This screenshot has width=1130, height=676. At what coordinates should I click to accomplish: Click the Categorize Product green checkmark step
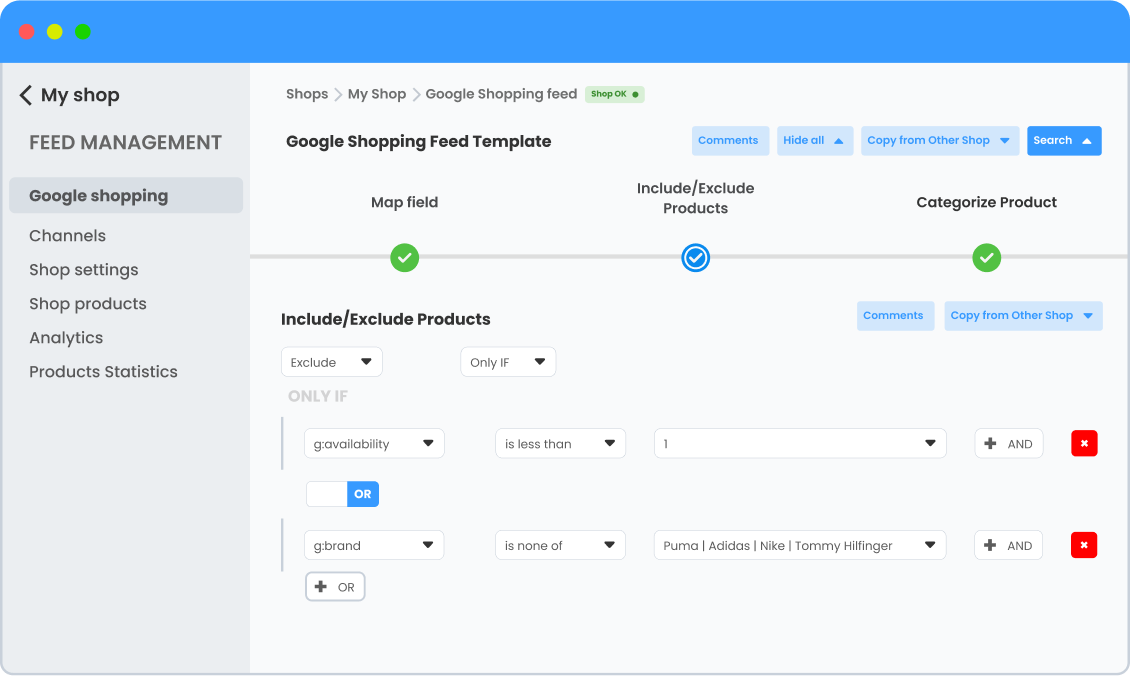pos(986,258)
